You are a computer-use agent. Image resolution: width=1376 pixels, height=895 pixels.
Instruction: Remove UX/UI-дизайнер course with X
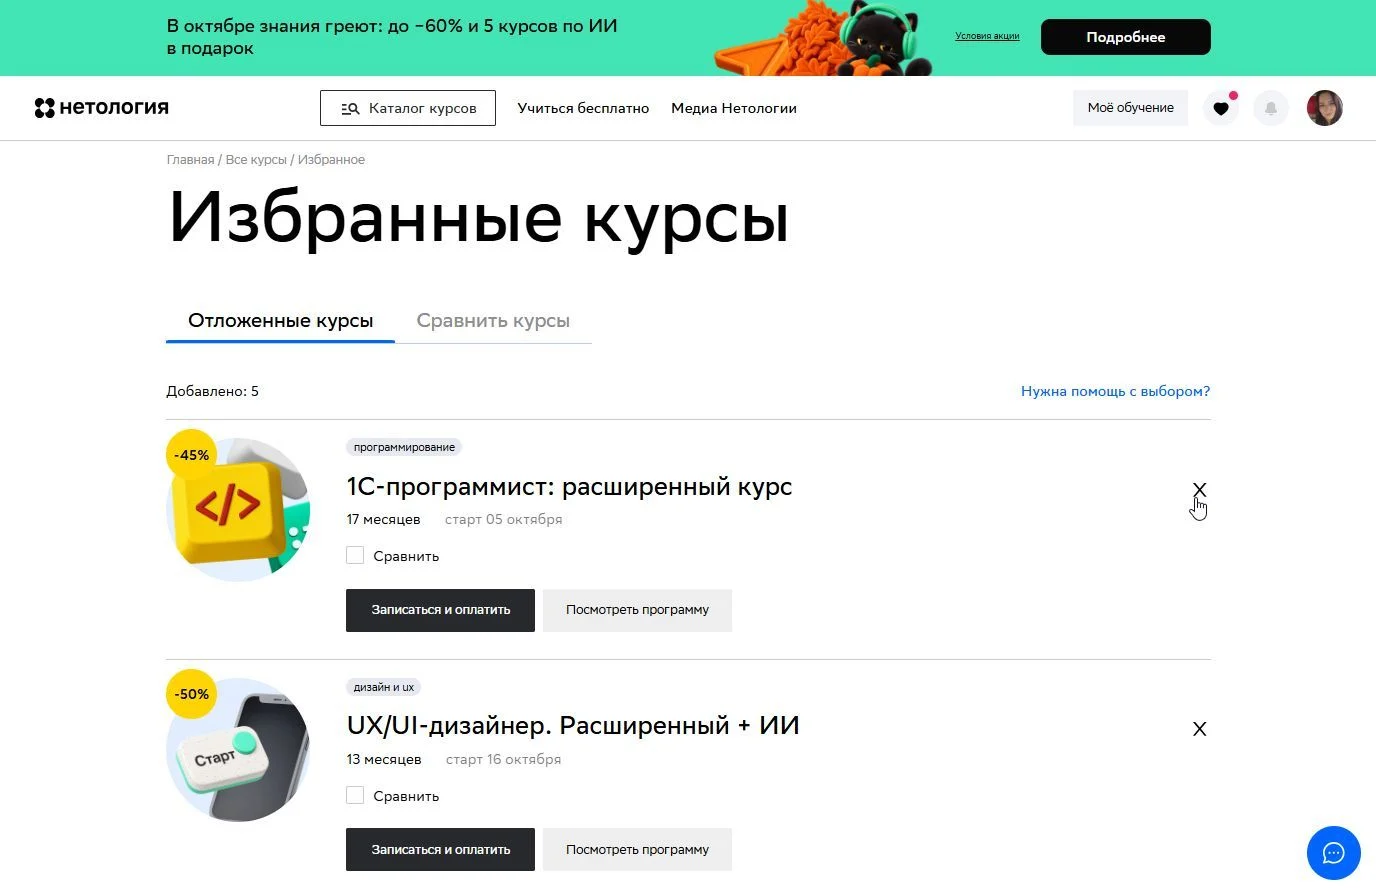tap(1199, 729)
